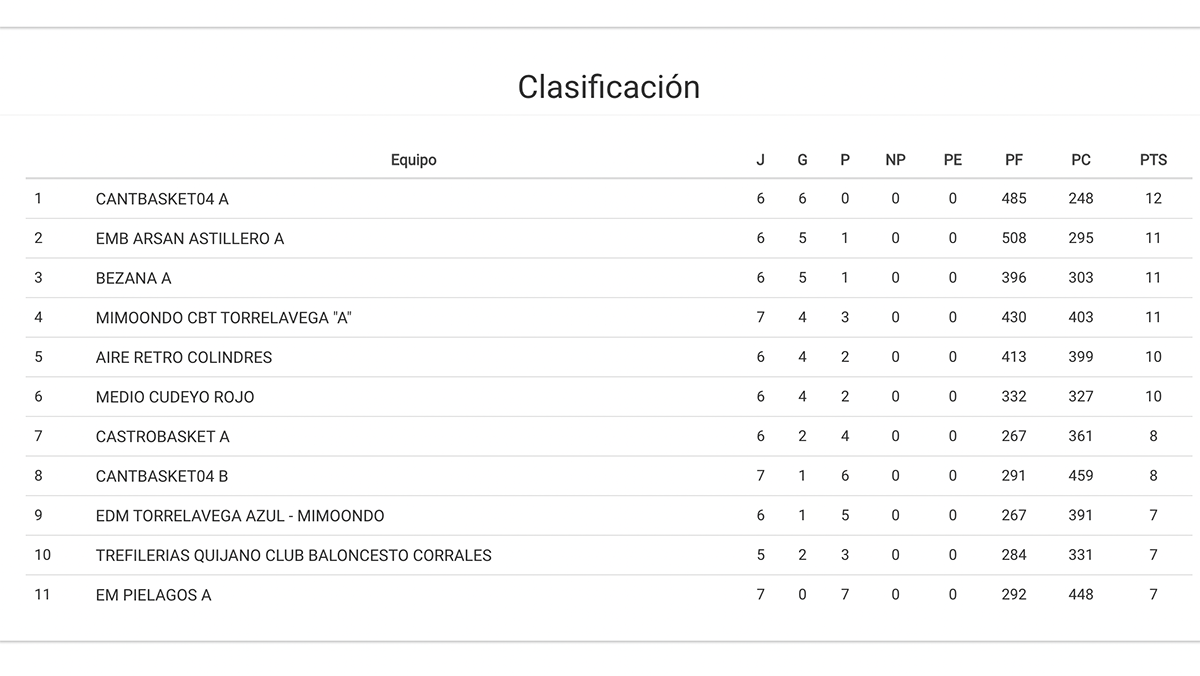Viewport: 1200px width, 676px height.
Task: Click the PE column header
Action: point(953,160)
